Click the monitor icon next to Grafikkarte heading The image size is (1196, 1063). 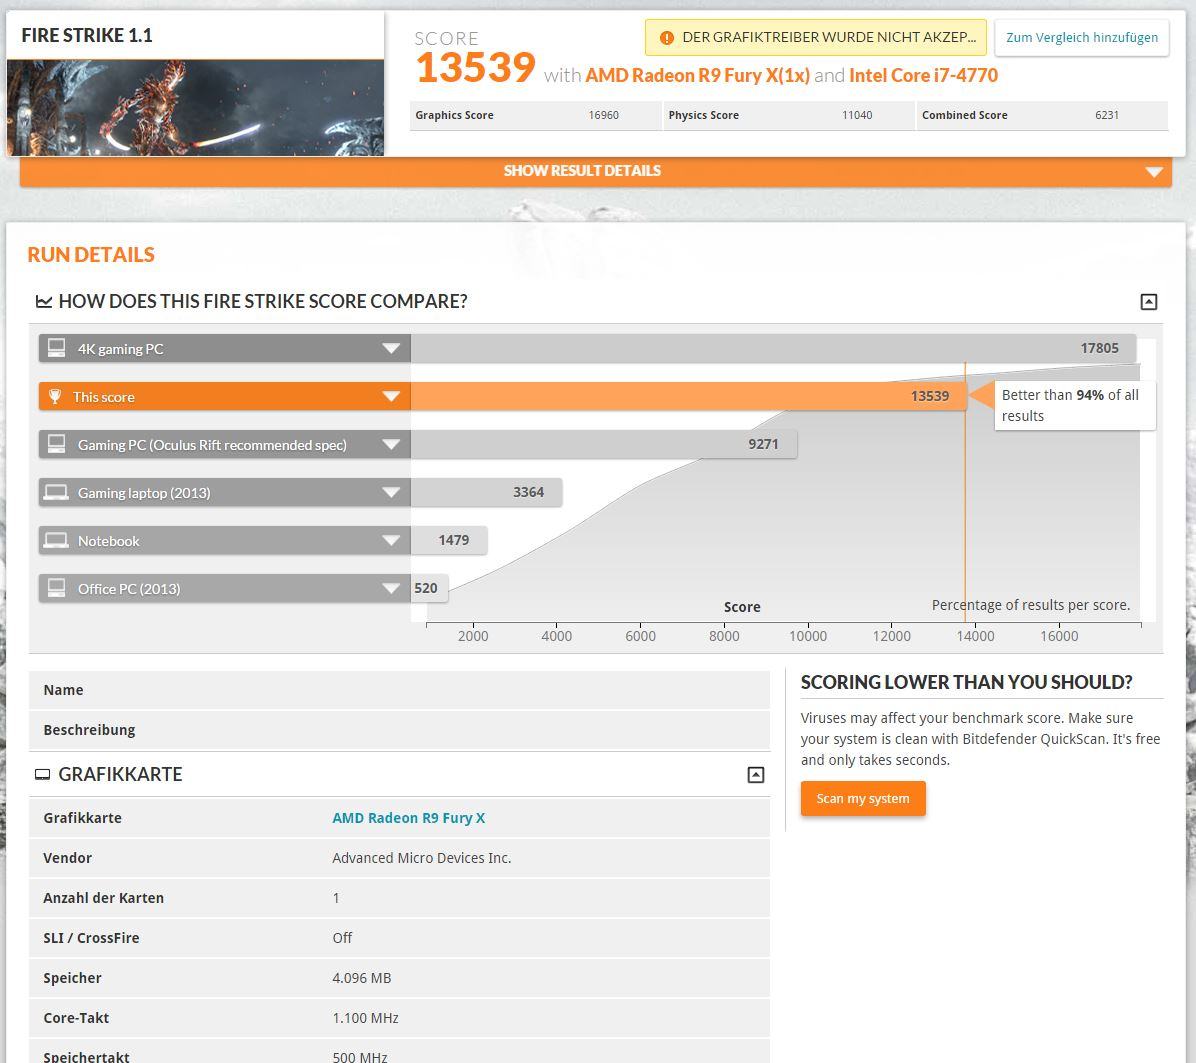click(x=43, y=775)
